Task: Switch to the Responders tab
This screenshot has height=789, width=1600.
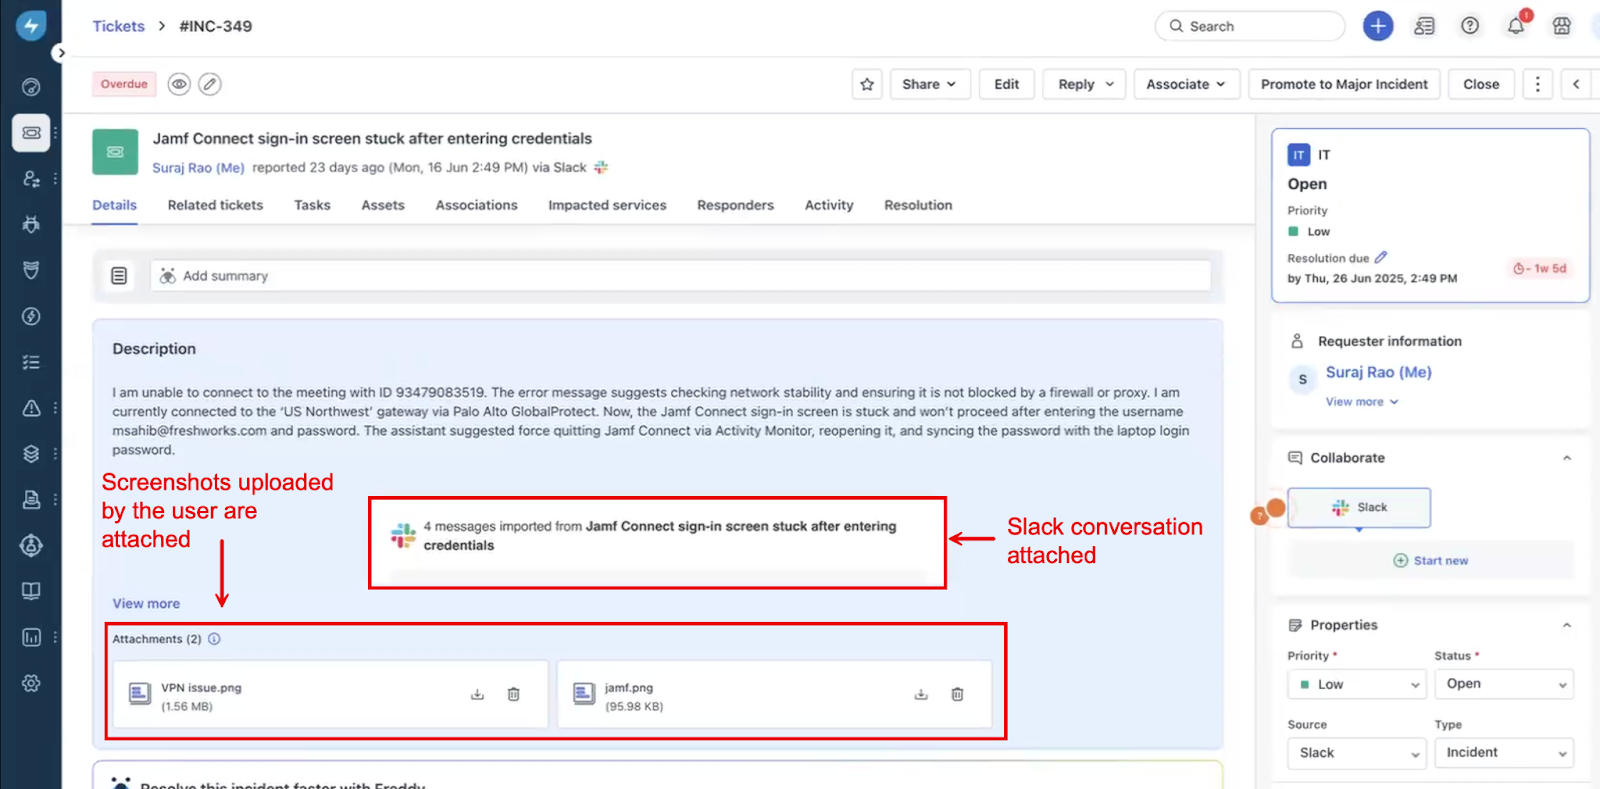Action: (735, 205)
